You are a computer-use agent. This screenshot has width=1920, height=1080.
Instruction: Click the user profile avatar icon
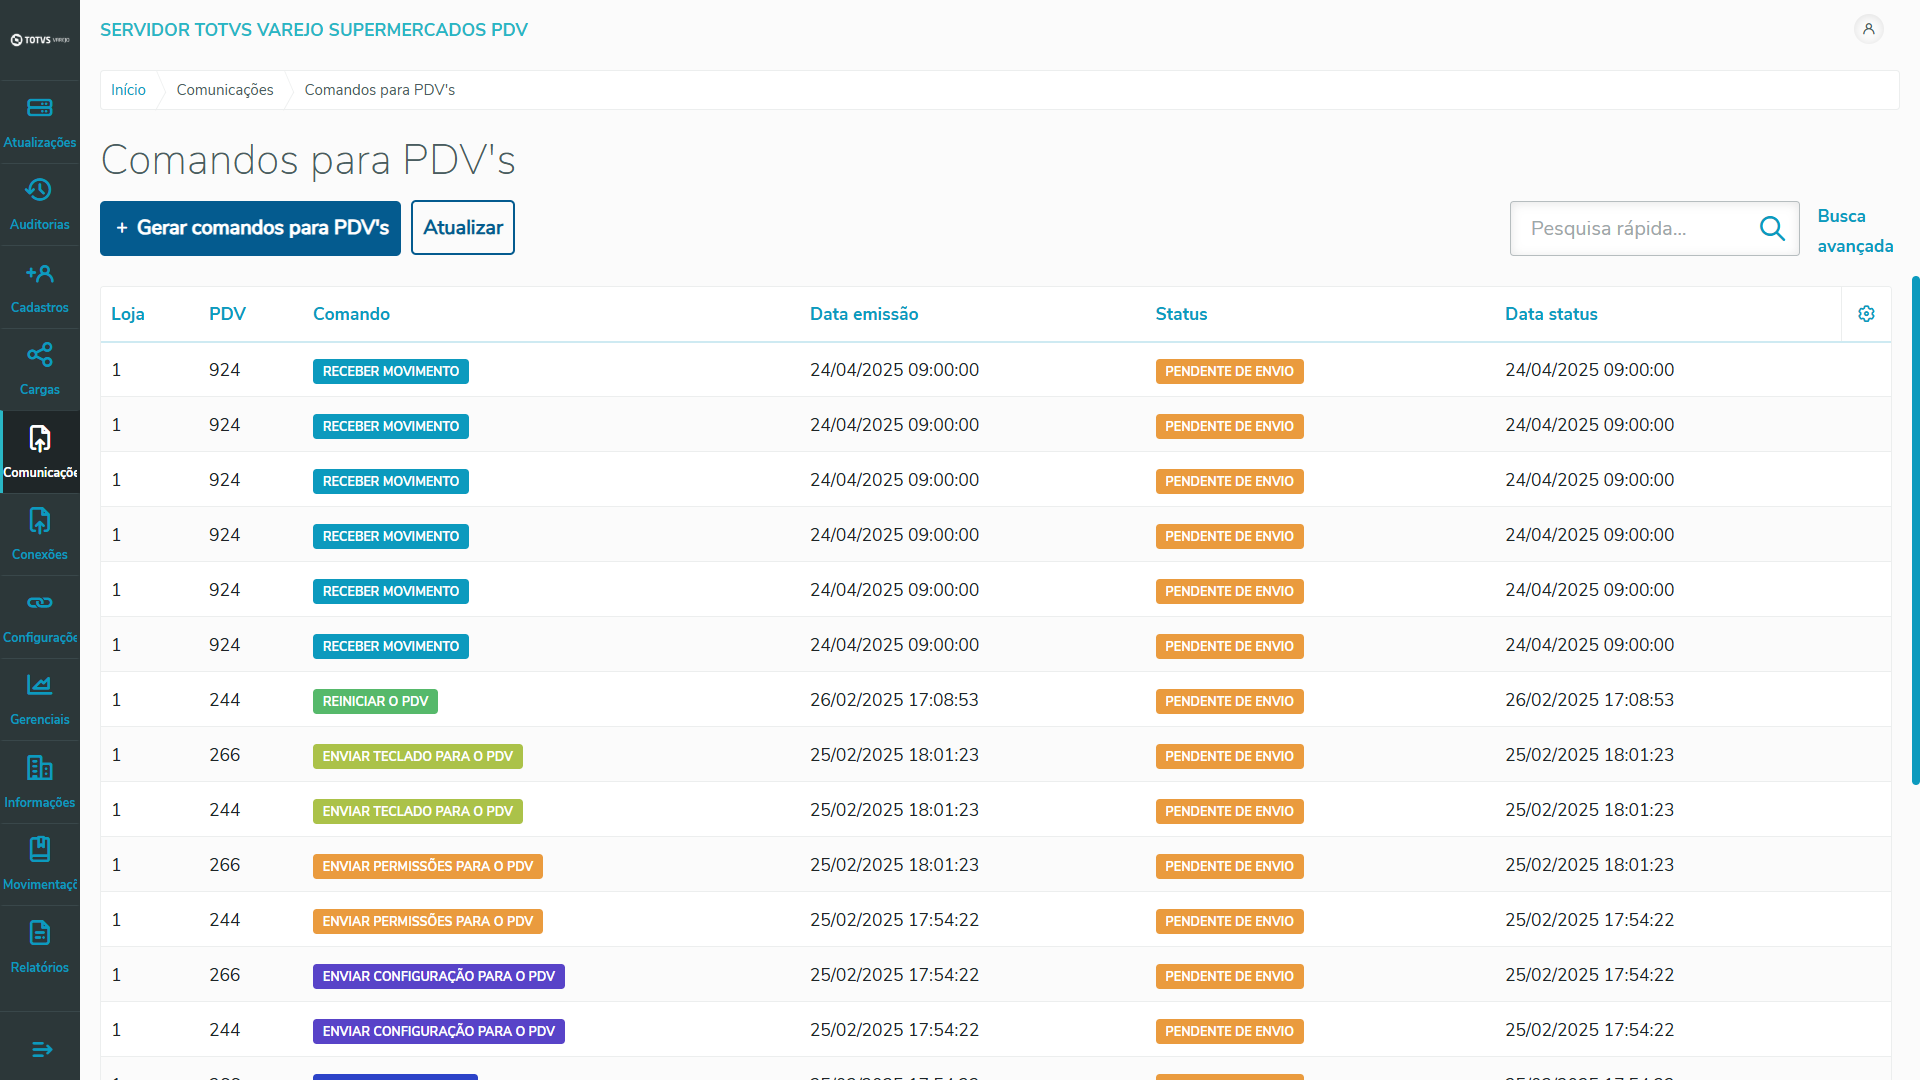point(1868,29)
